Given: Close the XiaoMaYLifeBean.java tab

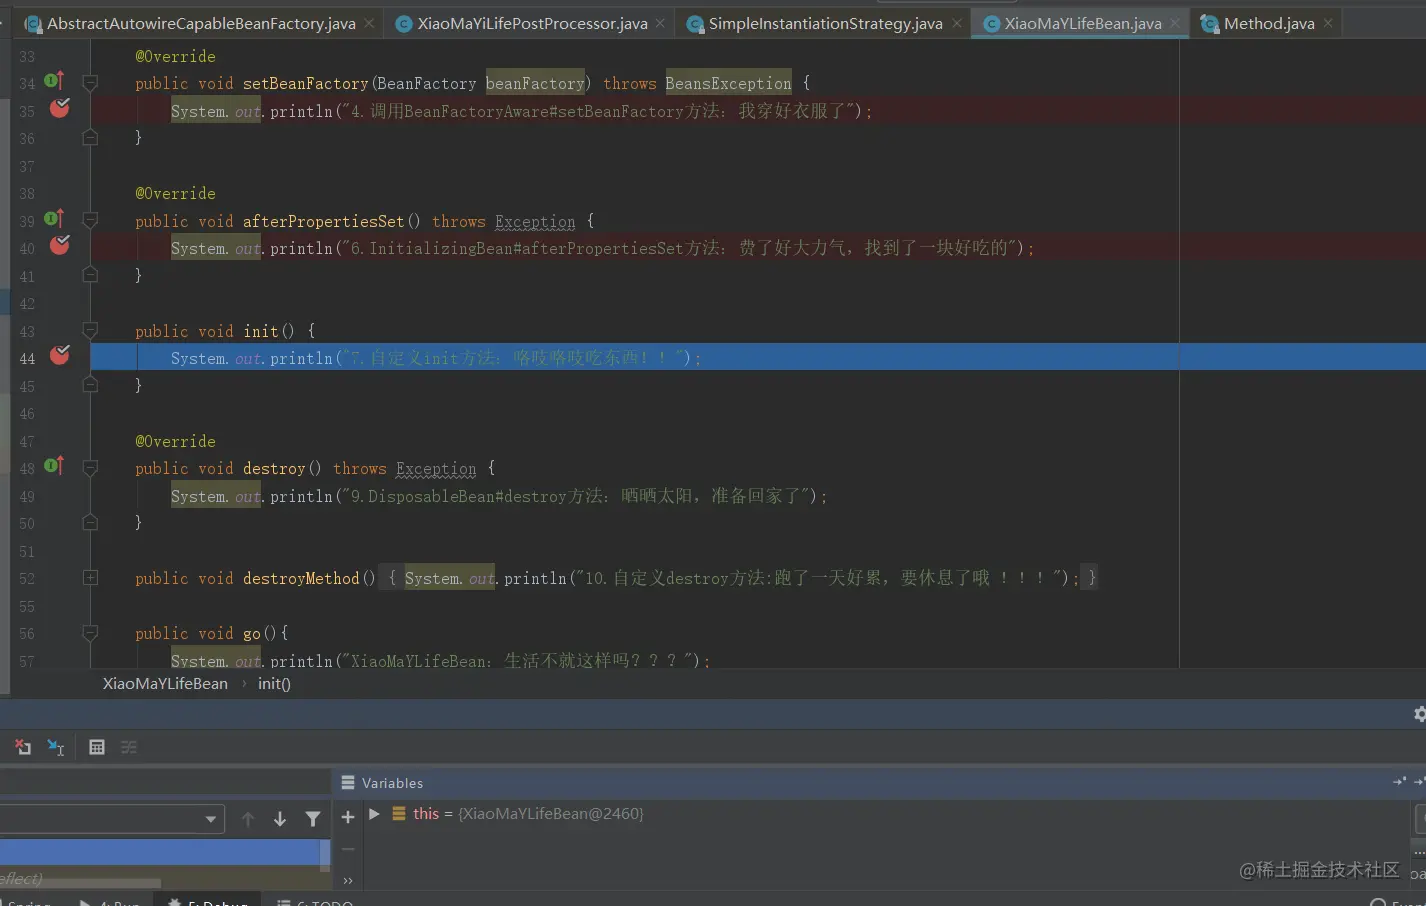Looking at the screenshot, I should pyautogui.click(x=1175, y=23).
